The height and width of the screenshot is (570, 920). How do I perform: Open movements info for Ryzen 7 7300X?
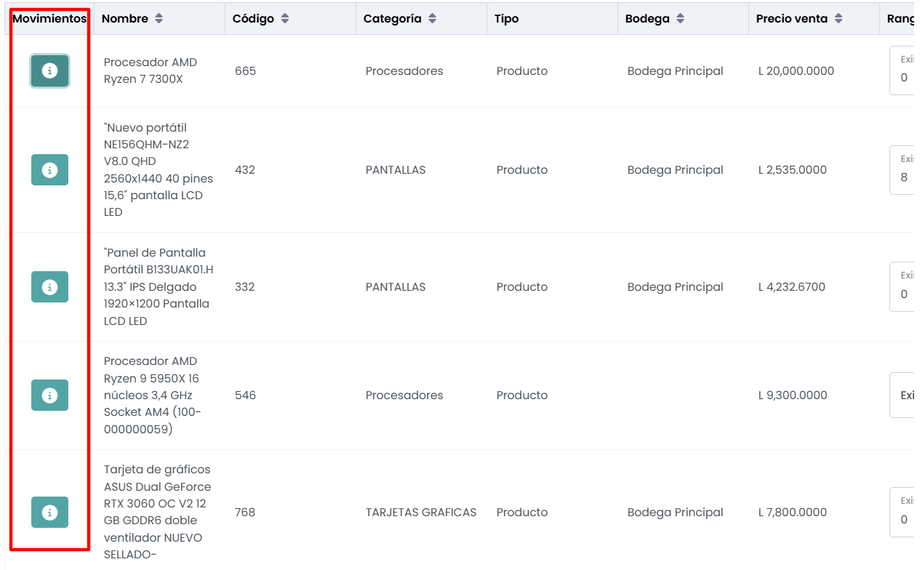(x=49, y=71)
